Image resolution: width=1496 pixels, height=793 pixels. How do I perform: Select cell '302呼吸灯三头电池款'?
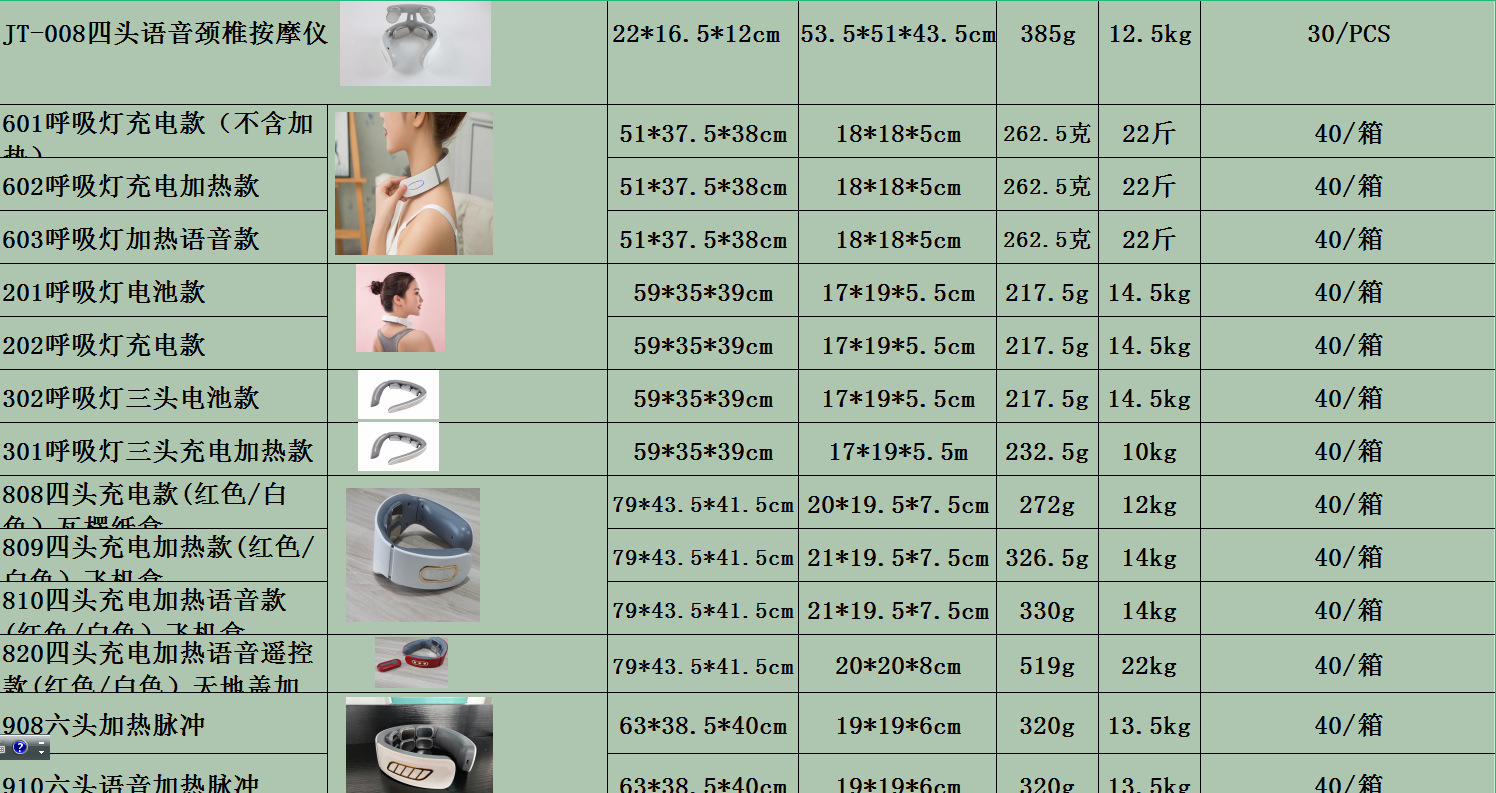164,396
